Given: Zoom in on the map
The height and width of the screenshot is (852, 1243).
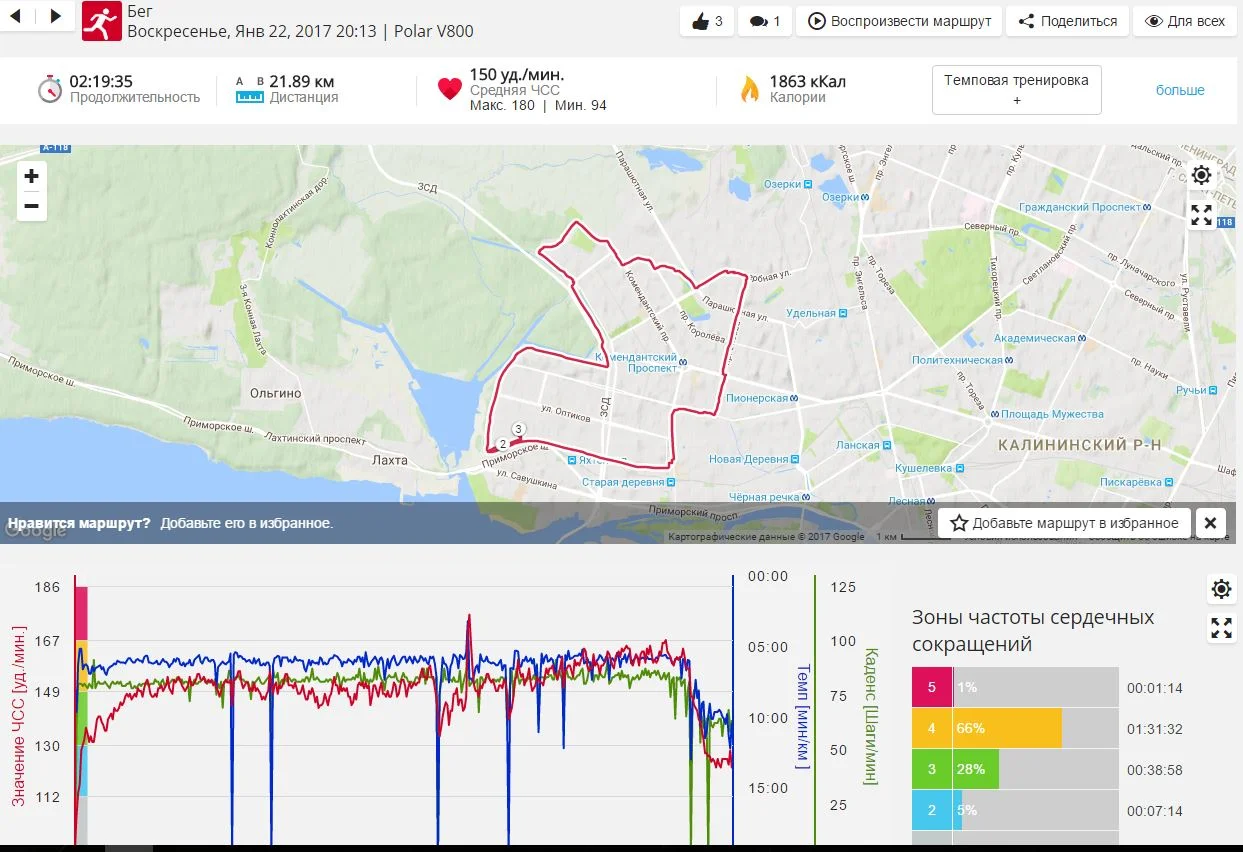Looking at the screenshot, I should (x=32, y=177).
